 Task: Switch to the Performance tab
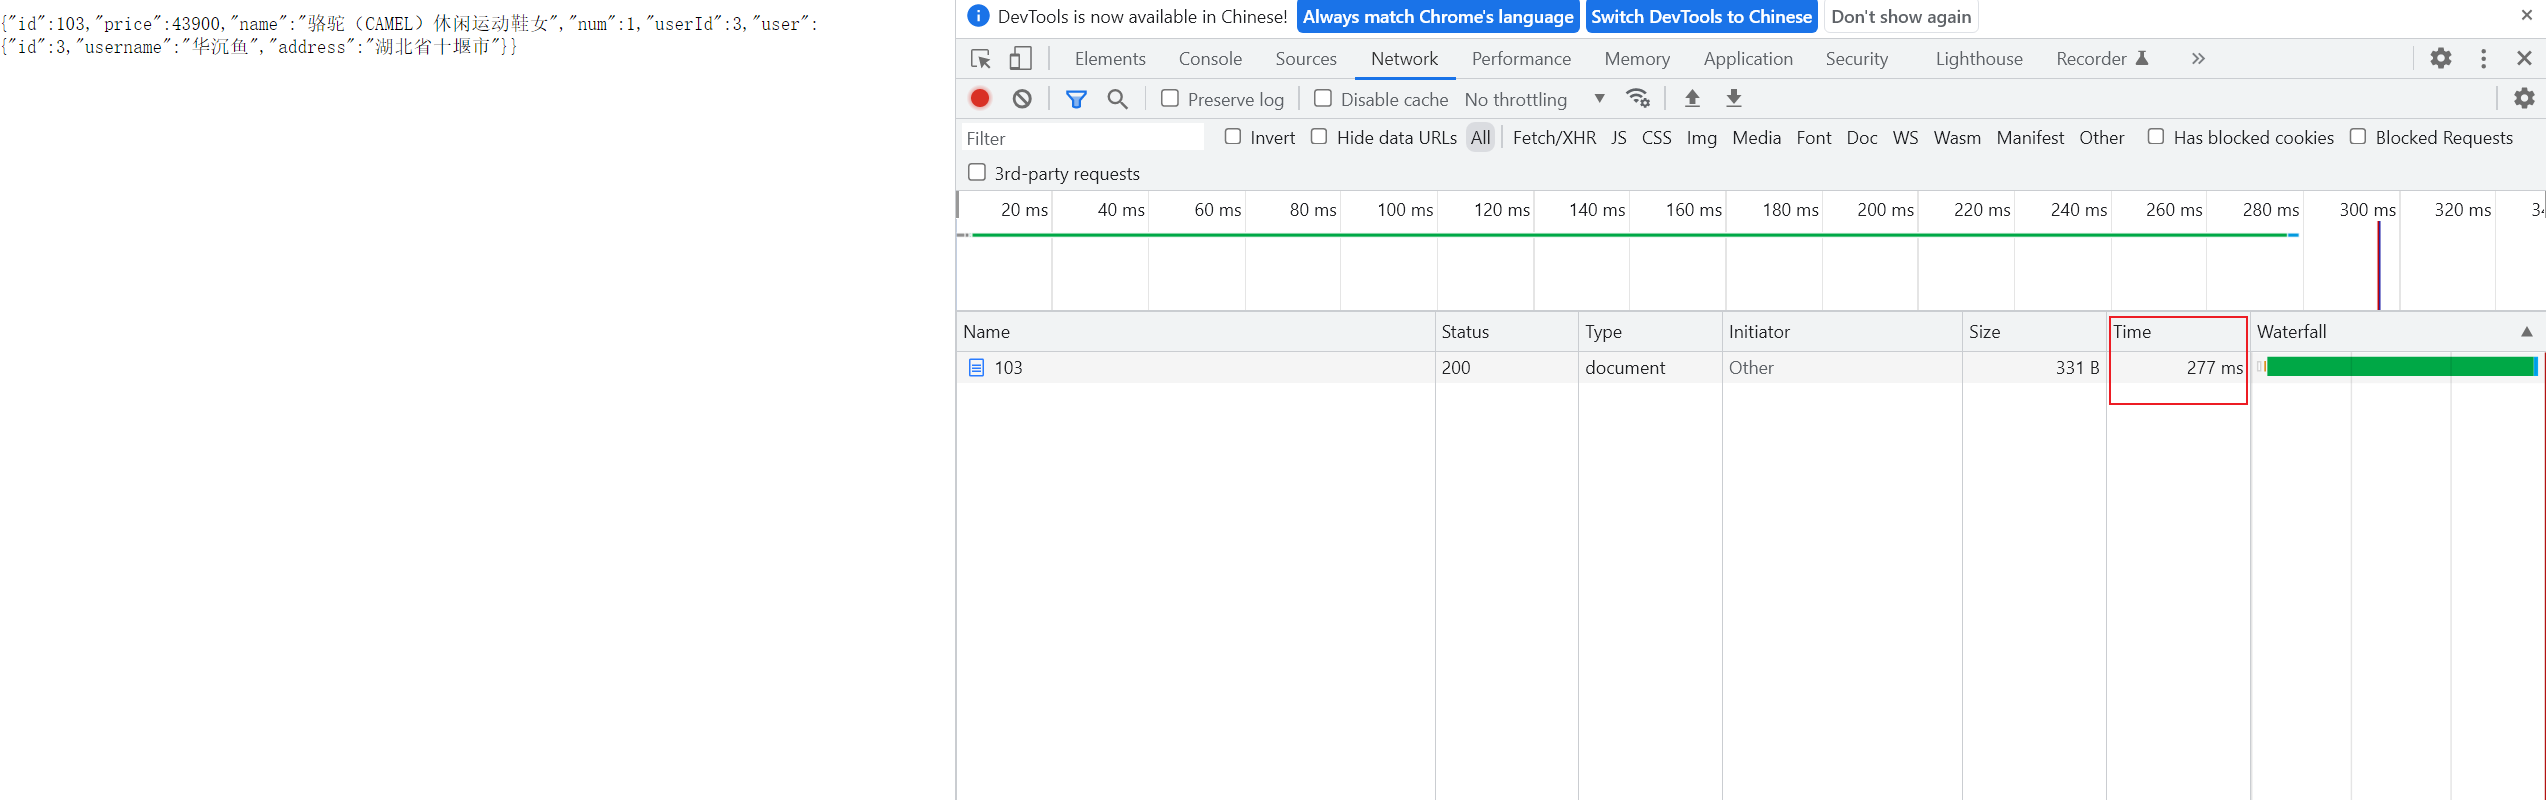tap(1521, 59)
